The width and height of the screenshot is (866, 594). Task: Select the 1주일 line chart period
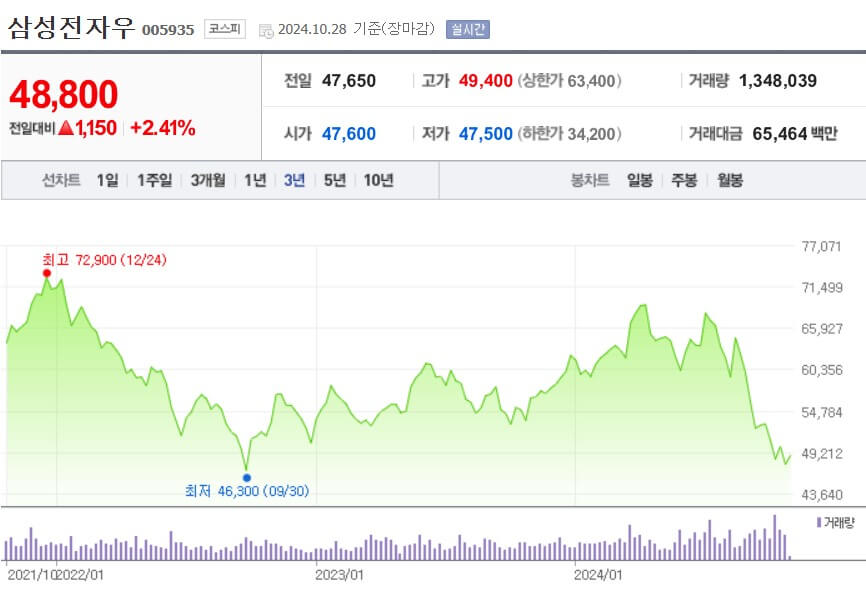(155, 180)
